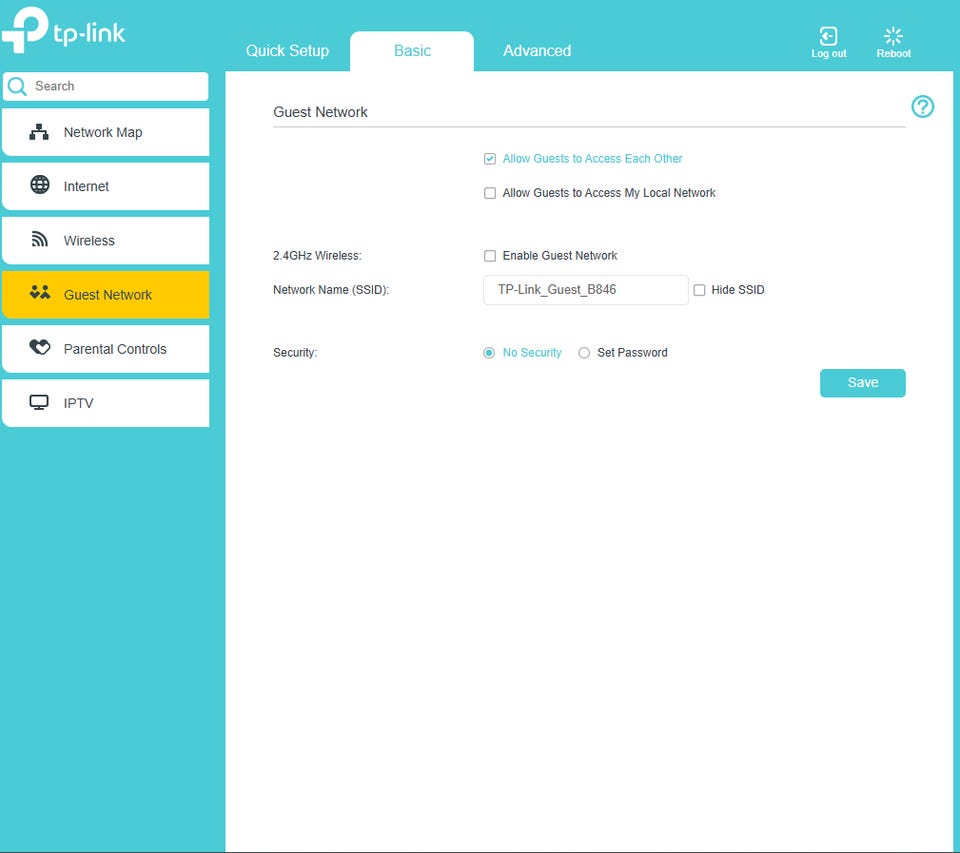Image resolution: width=960 pixels, height=853 pixels.
Task: Click the TP-Link logo
Action: (64, 29)
